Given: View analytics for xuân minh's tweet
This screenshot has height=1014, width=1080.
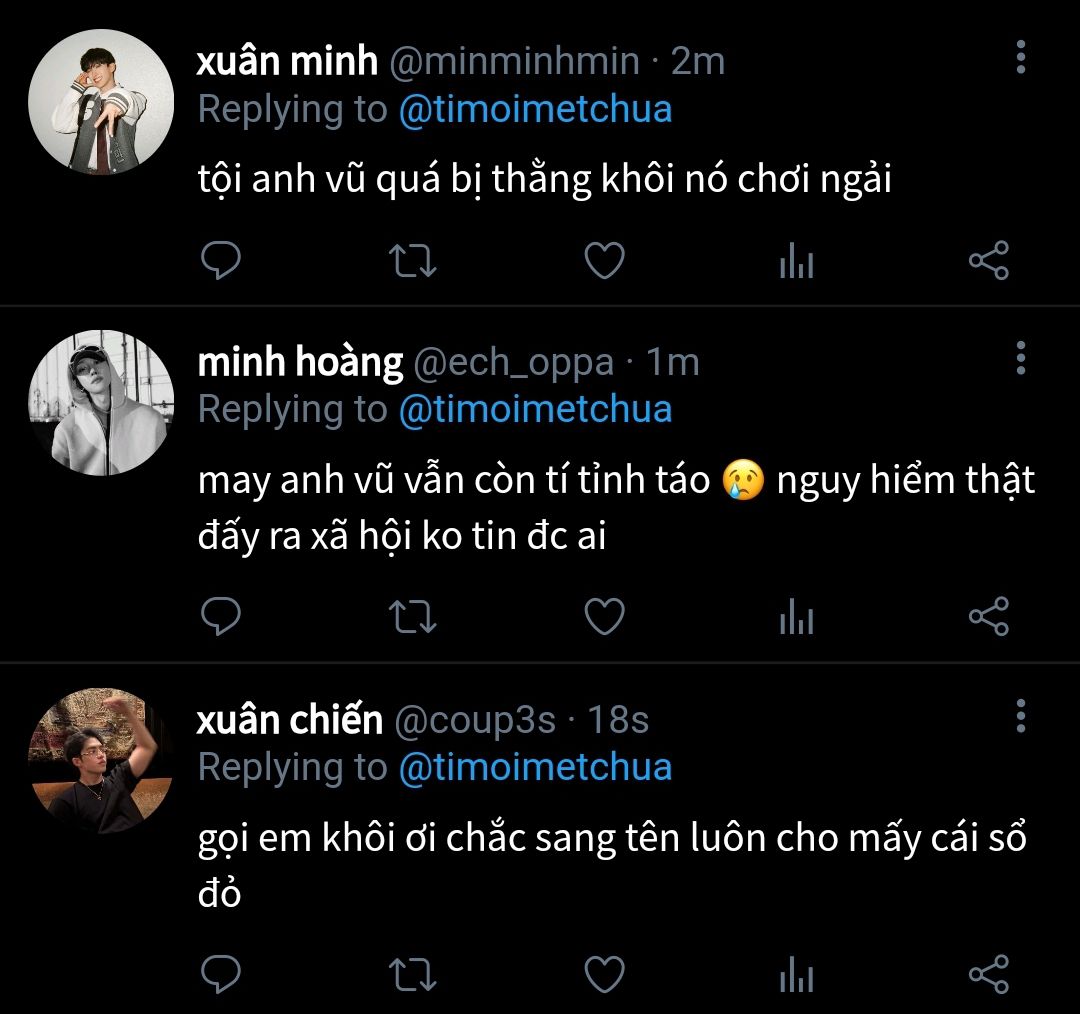Looking at the screenshot, I should coord(796,262).
